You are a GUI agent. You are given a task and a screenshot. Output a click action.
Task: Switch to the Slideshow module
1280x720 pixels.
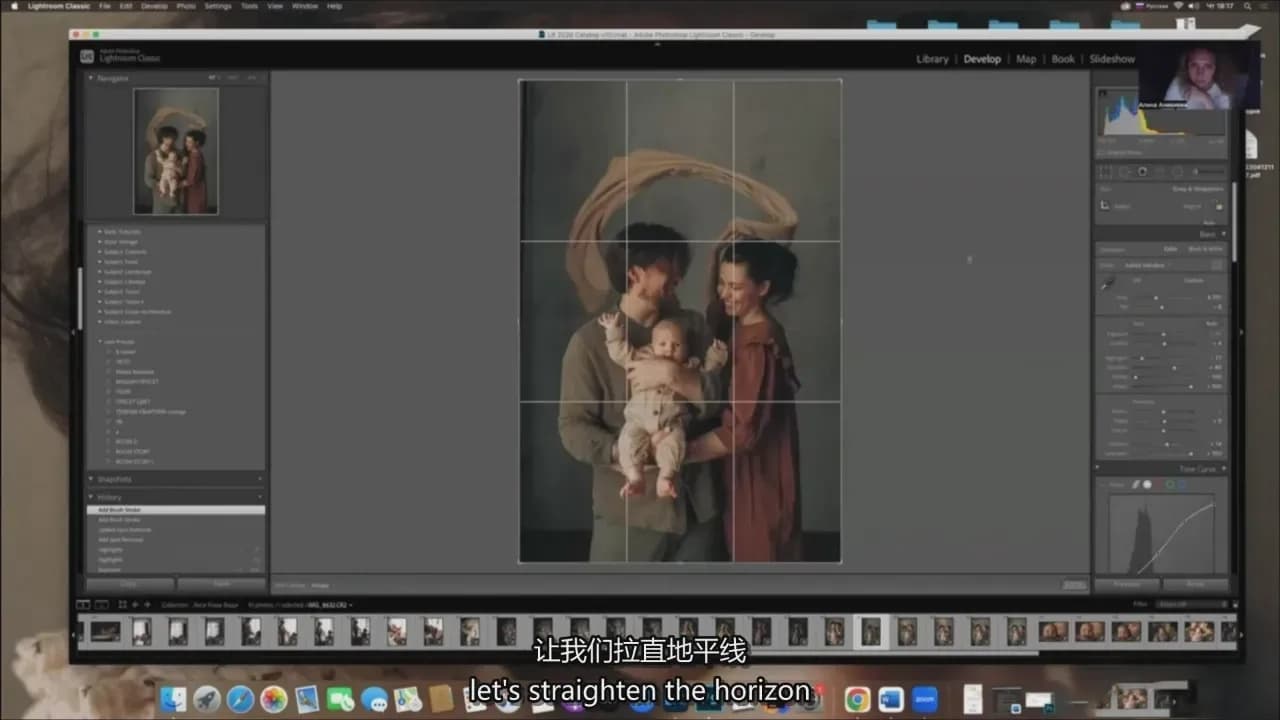[1112, 59]
